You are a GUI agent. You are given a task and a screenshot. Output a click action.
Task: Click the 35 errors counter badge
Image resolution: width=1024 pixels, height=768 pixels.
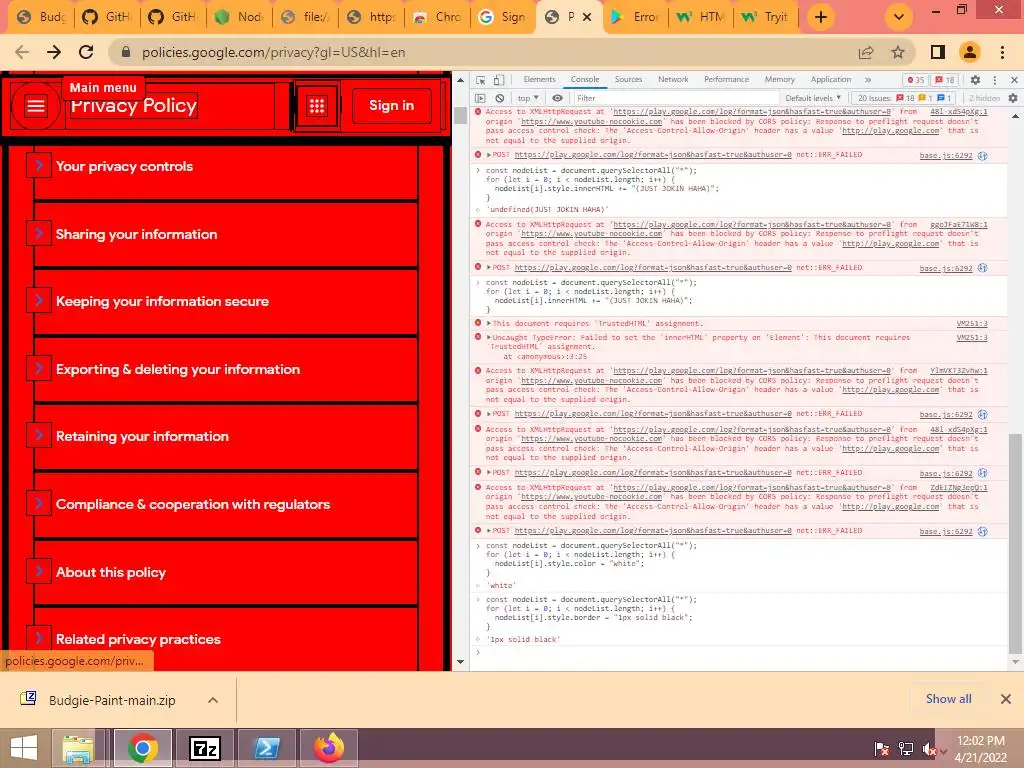pyautogui.click(x=916, y=80)
